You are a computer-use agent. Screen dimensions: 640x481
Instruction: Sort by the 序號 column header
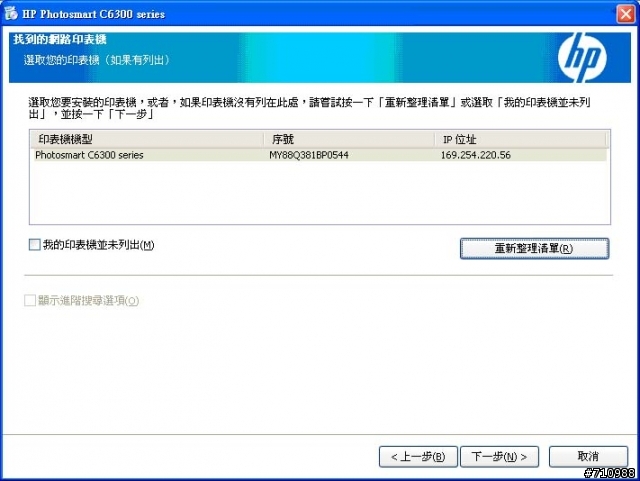pos(349,139)
